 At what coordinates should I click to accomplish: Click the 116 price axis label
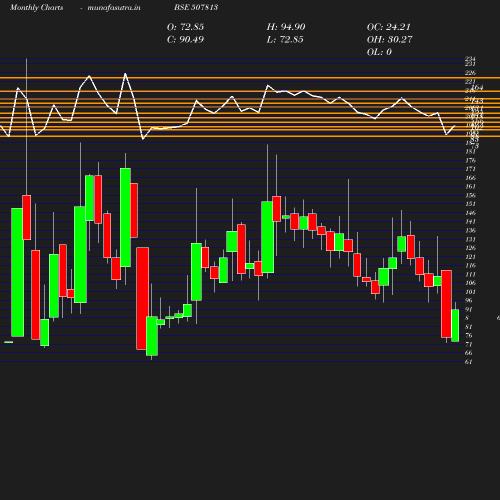click(470, 266)
